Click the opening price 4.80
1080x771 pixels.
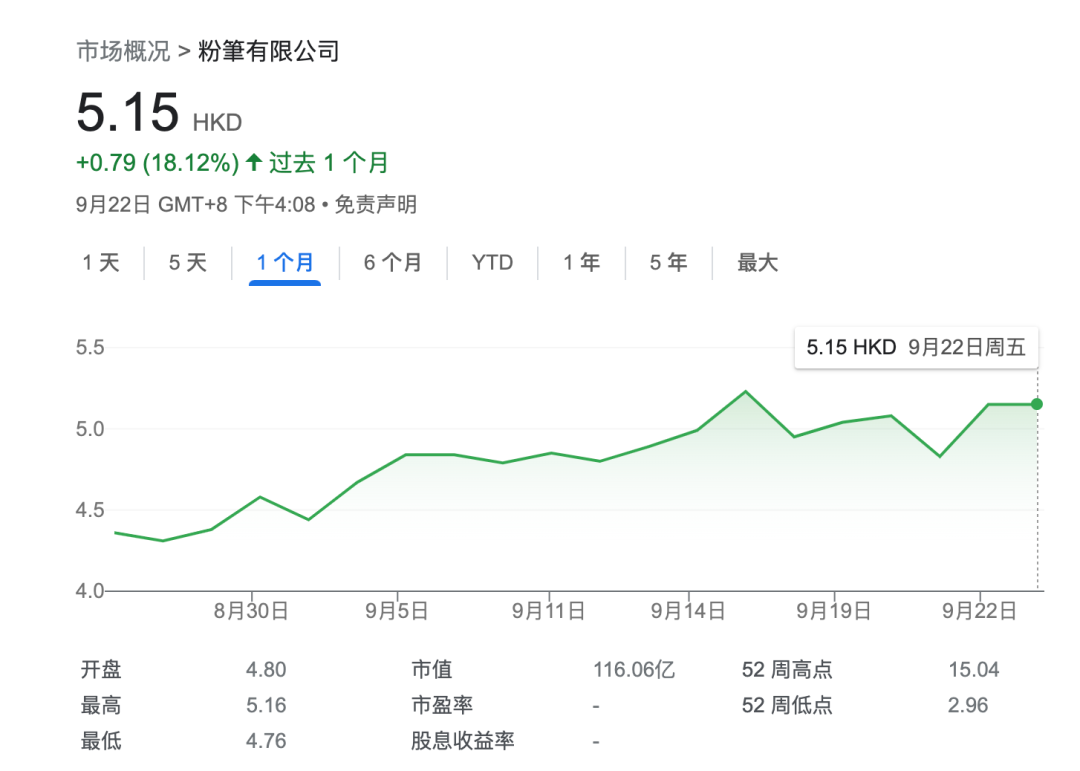(x=266, y=670)
